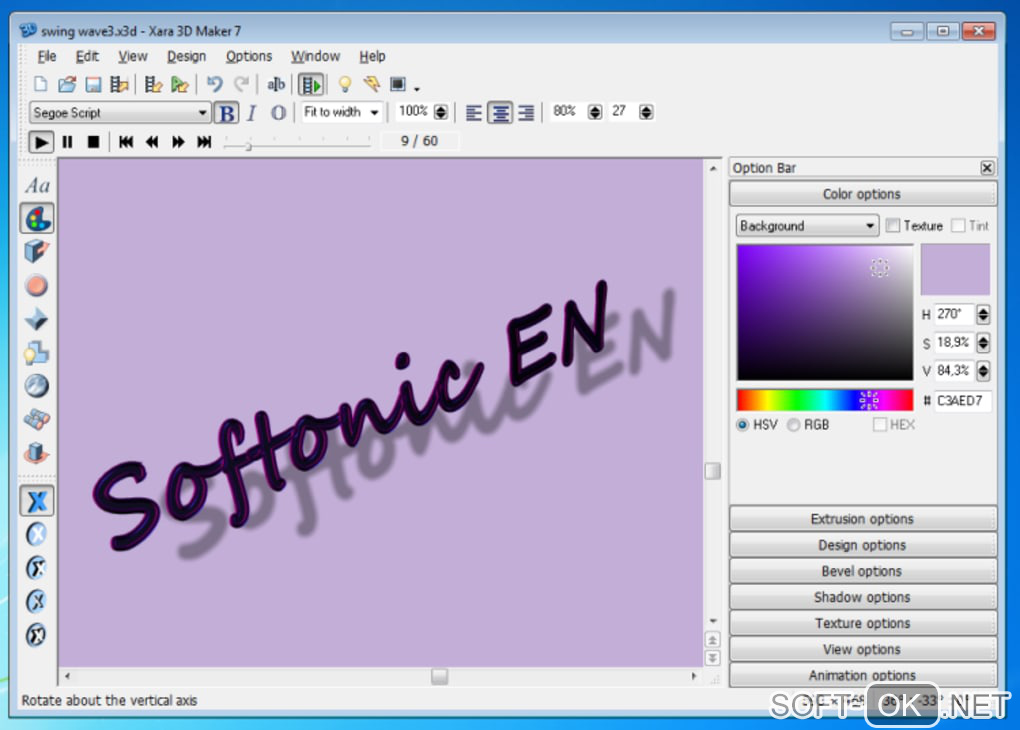Adjust the 80% spacing stepper
Screen dimensions: 1020x730
pos(595,112)
